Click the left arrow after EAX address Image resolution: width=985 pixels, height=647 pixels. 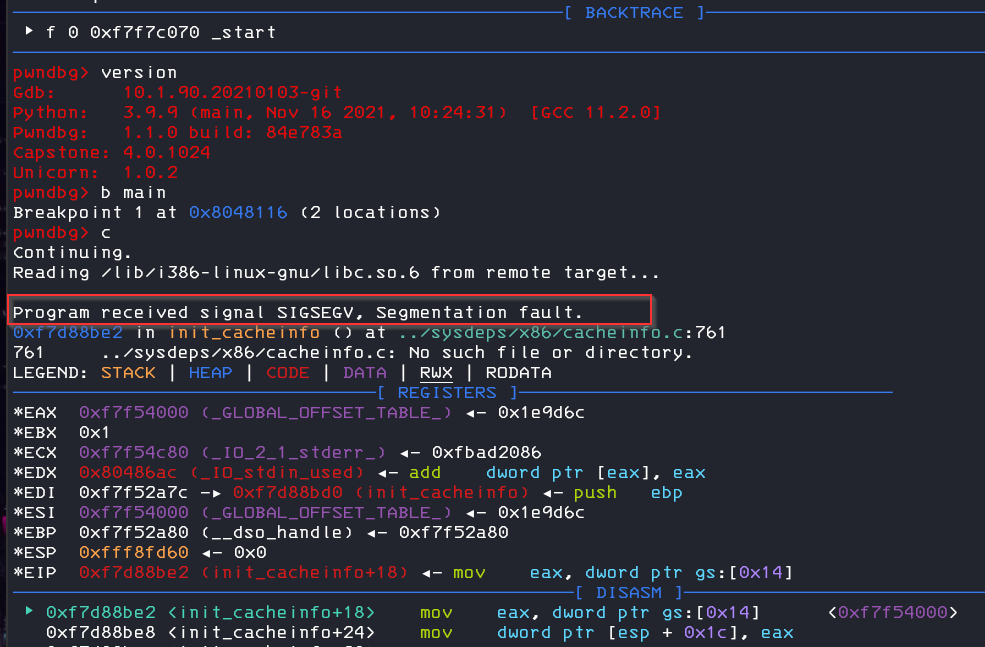coord(476,413)
